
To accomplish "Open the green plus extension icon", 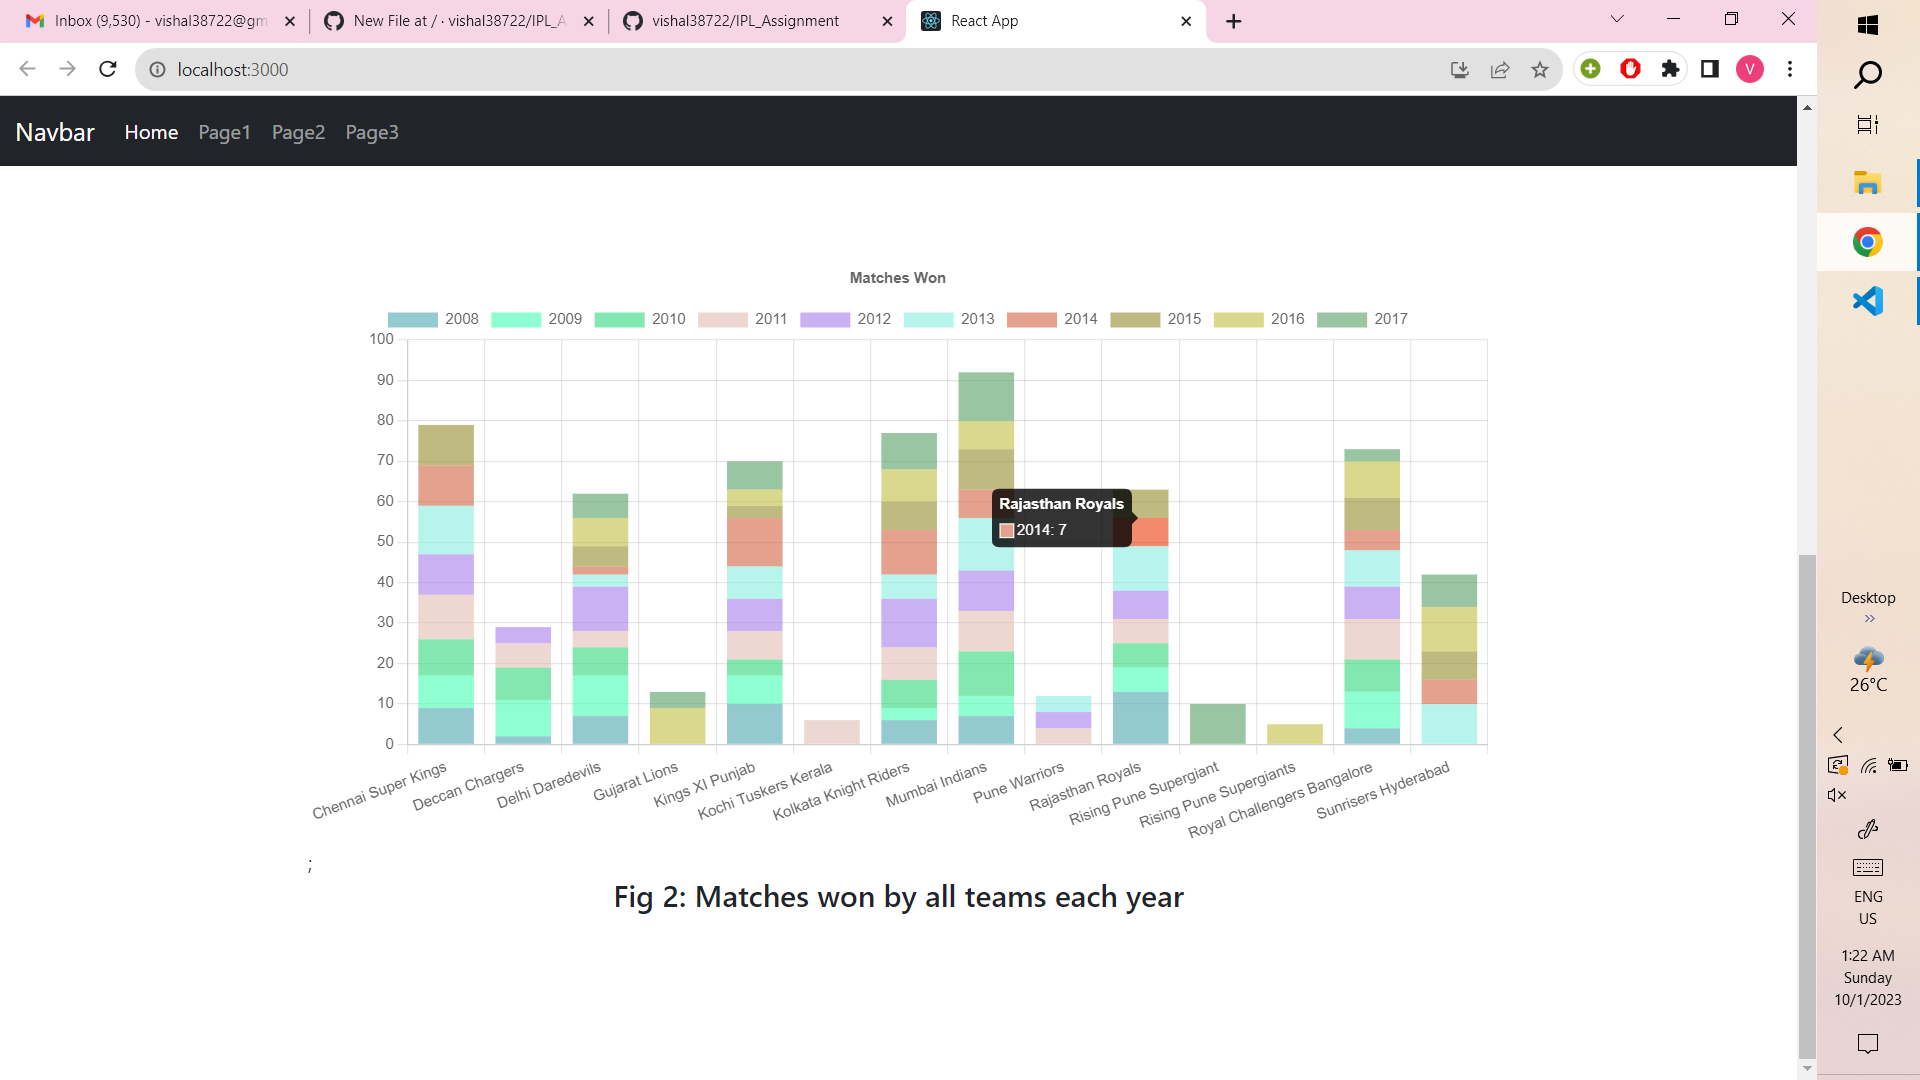I will (x=1591, y=68).
